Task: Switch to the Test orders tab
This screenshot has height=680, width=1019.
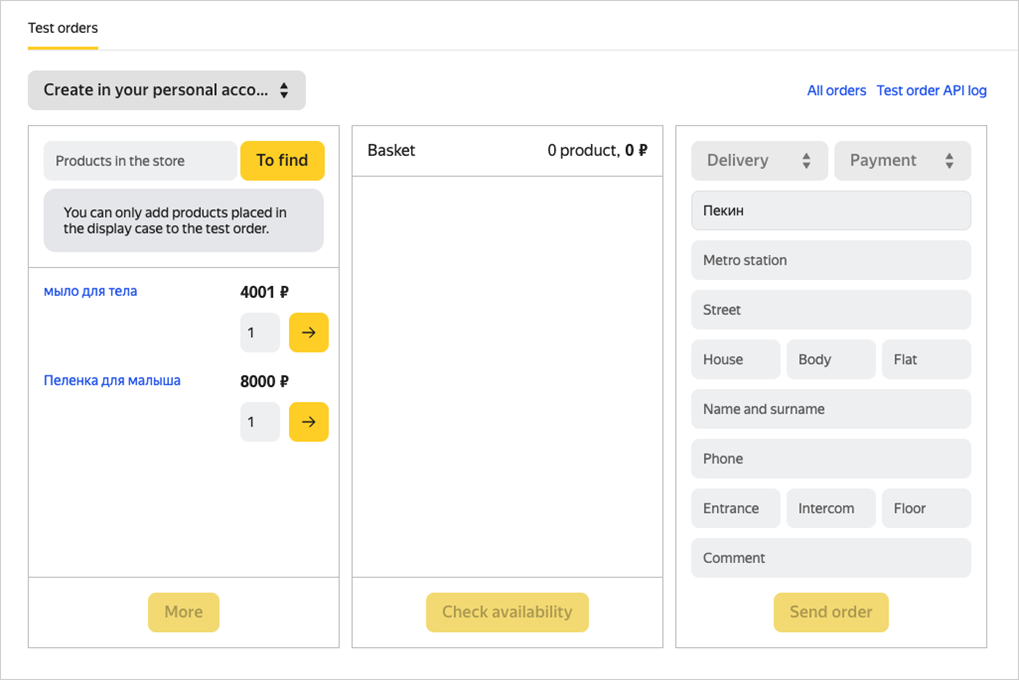Action: (62, 28)
